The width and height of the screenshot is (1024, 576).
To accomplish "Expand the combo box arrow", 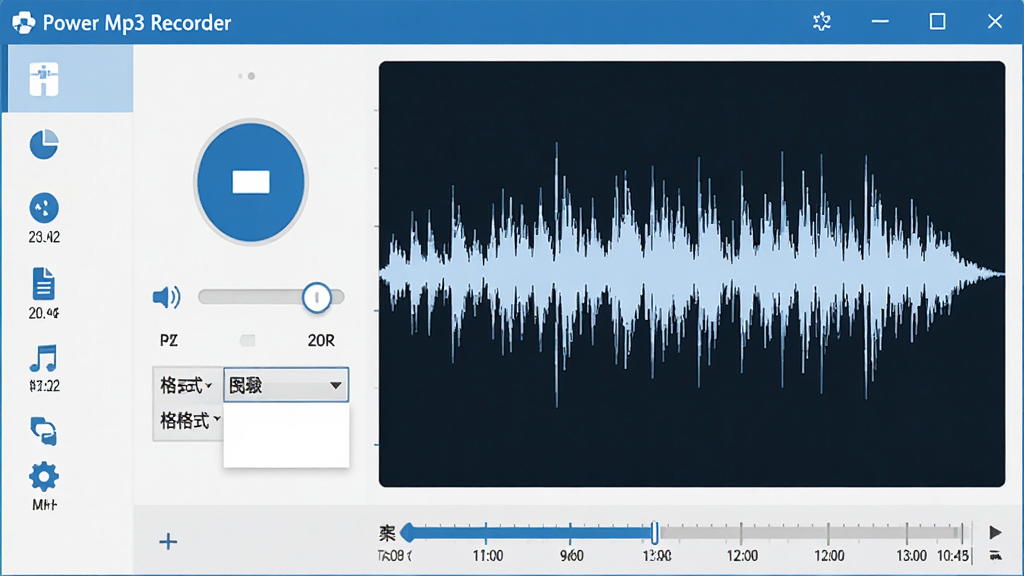I will (336, 385).
